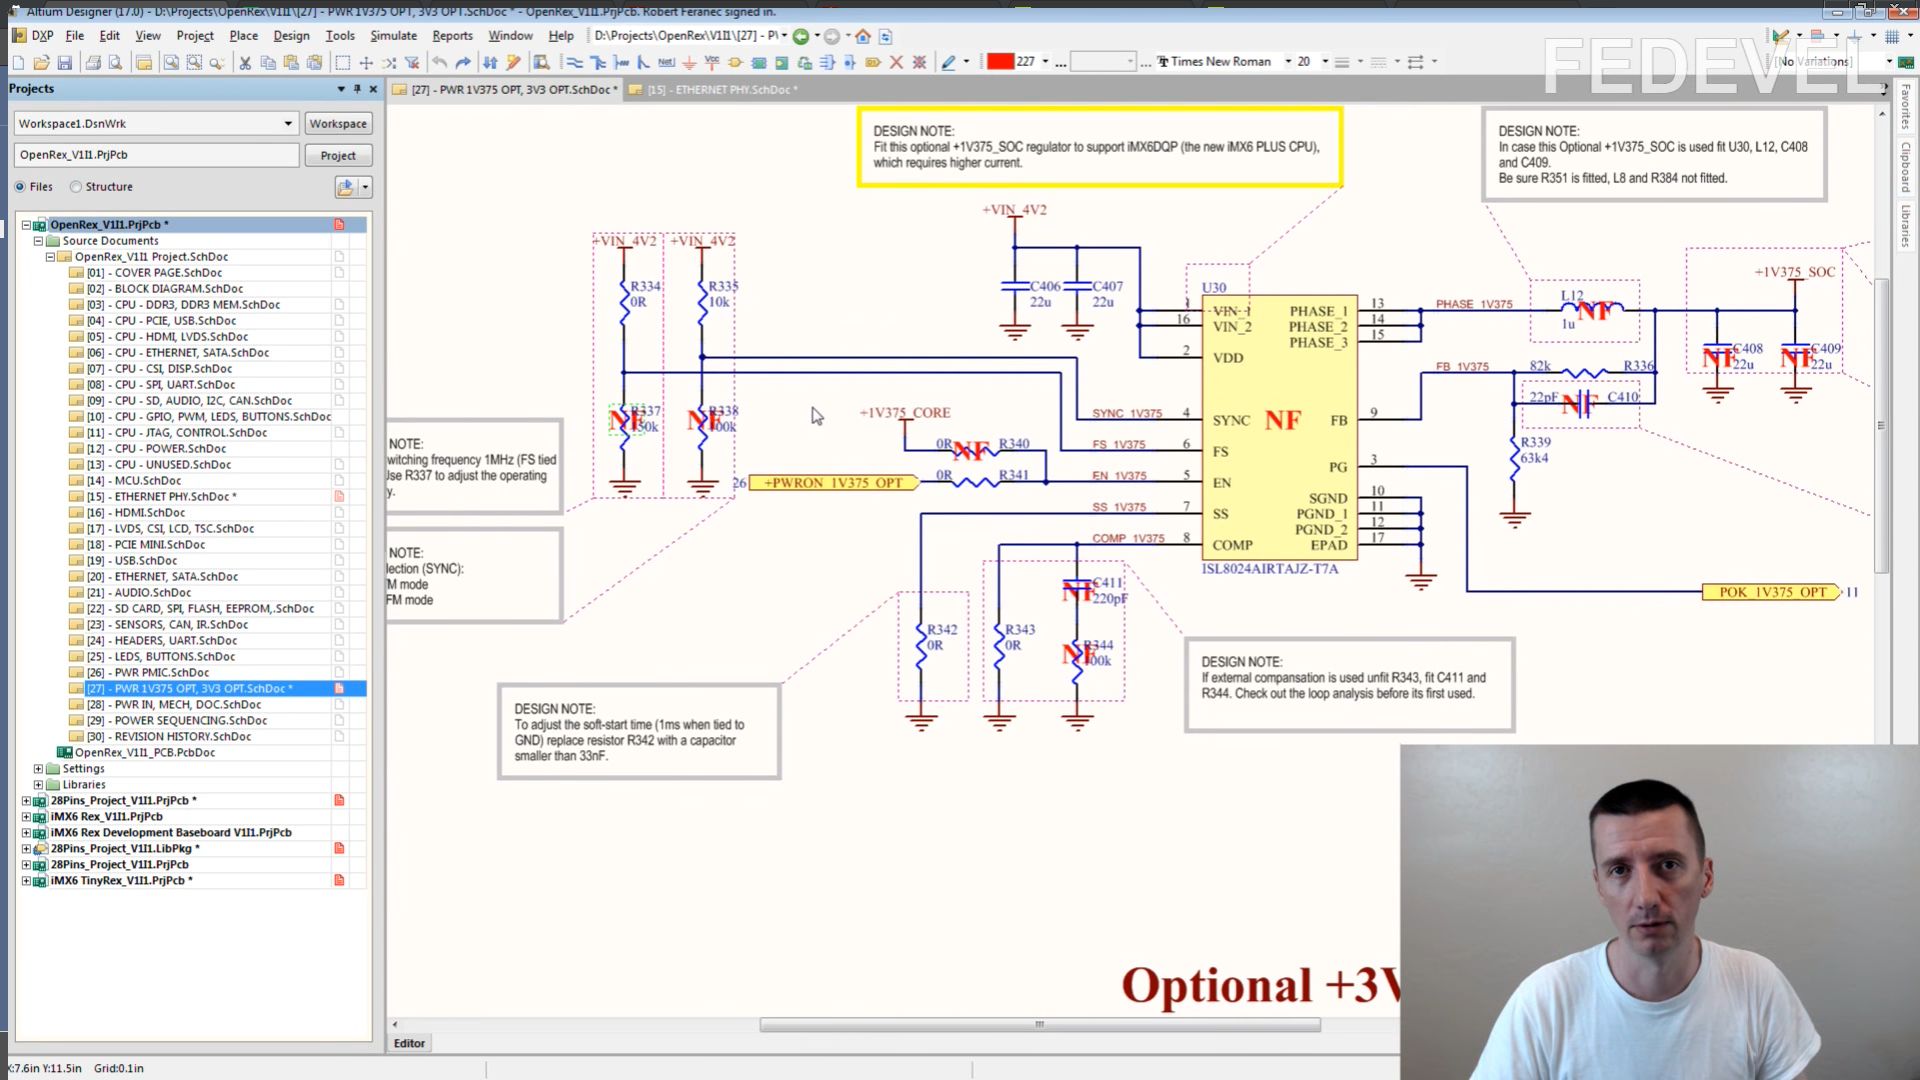The image size is (1920, 1080).
Task: Pin the Projects panel
Action: [x=357, y=89]
